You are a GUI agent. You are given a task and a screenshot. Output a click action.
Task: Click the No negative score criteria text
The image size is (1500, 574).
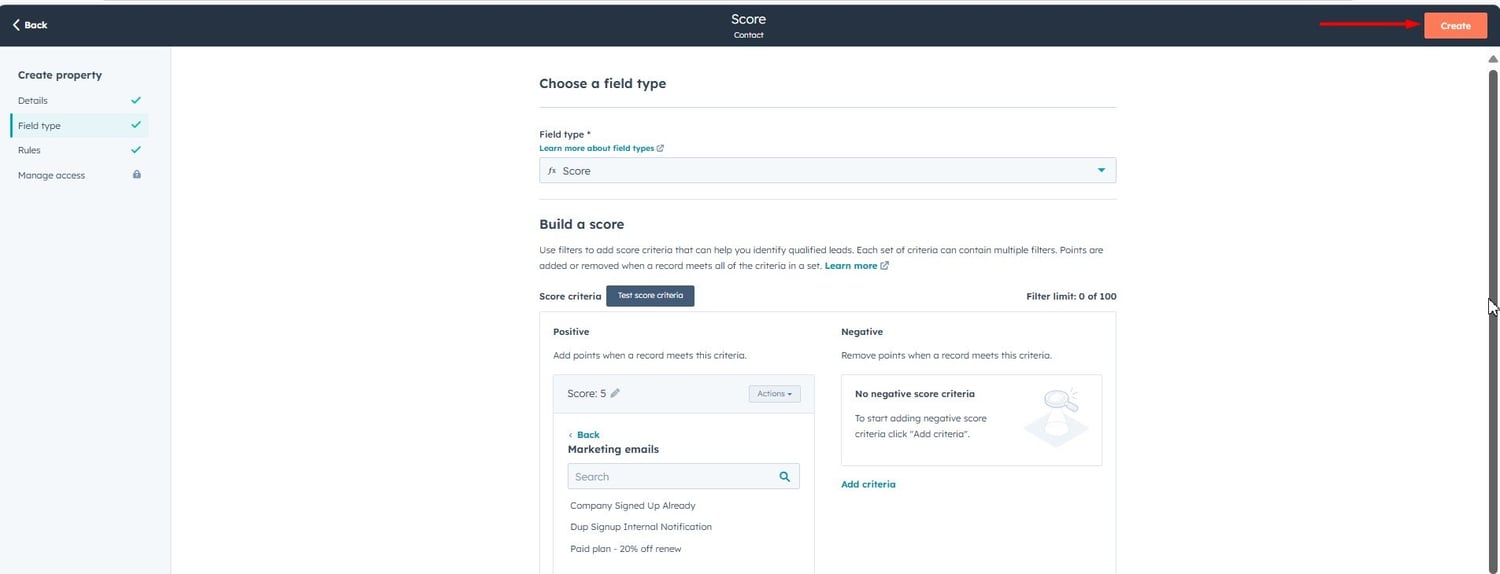(x=915, y=394)
